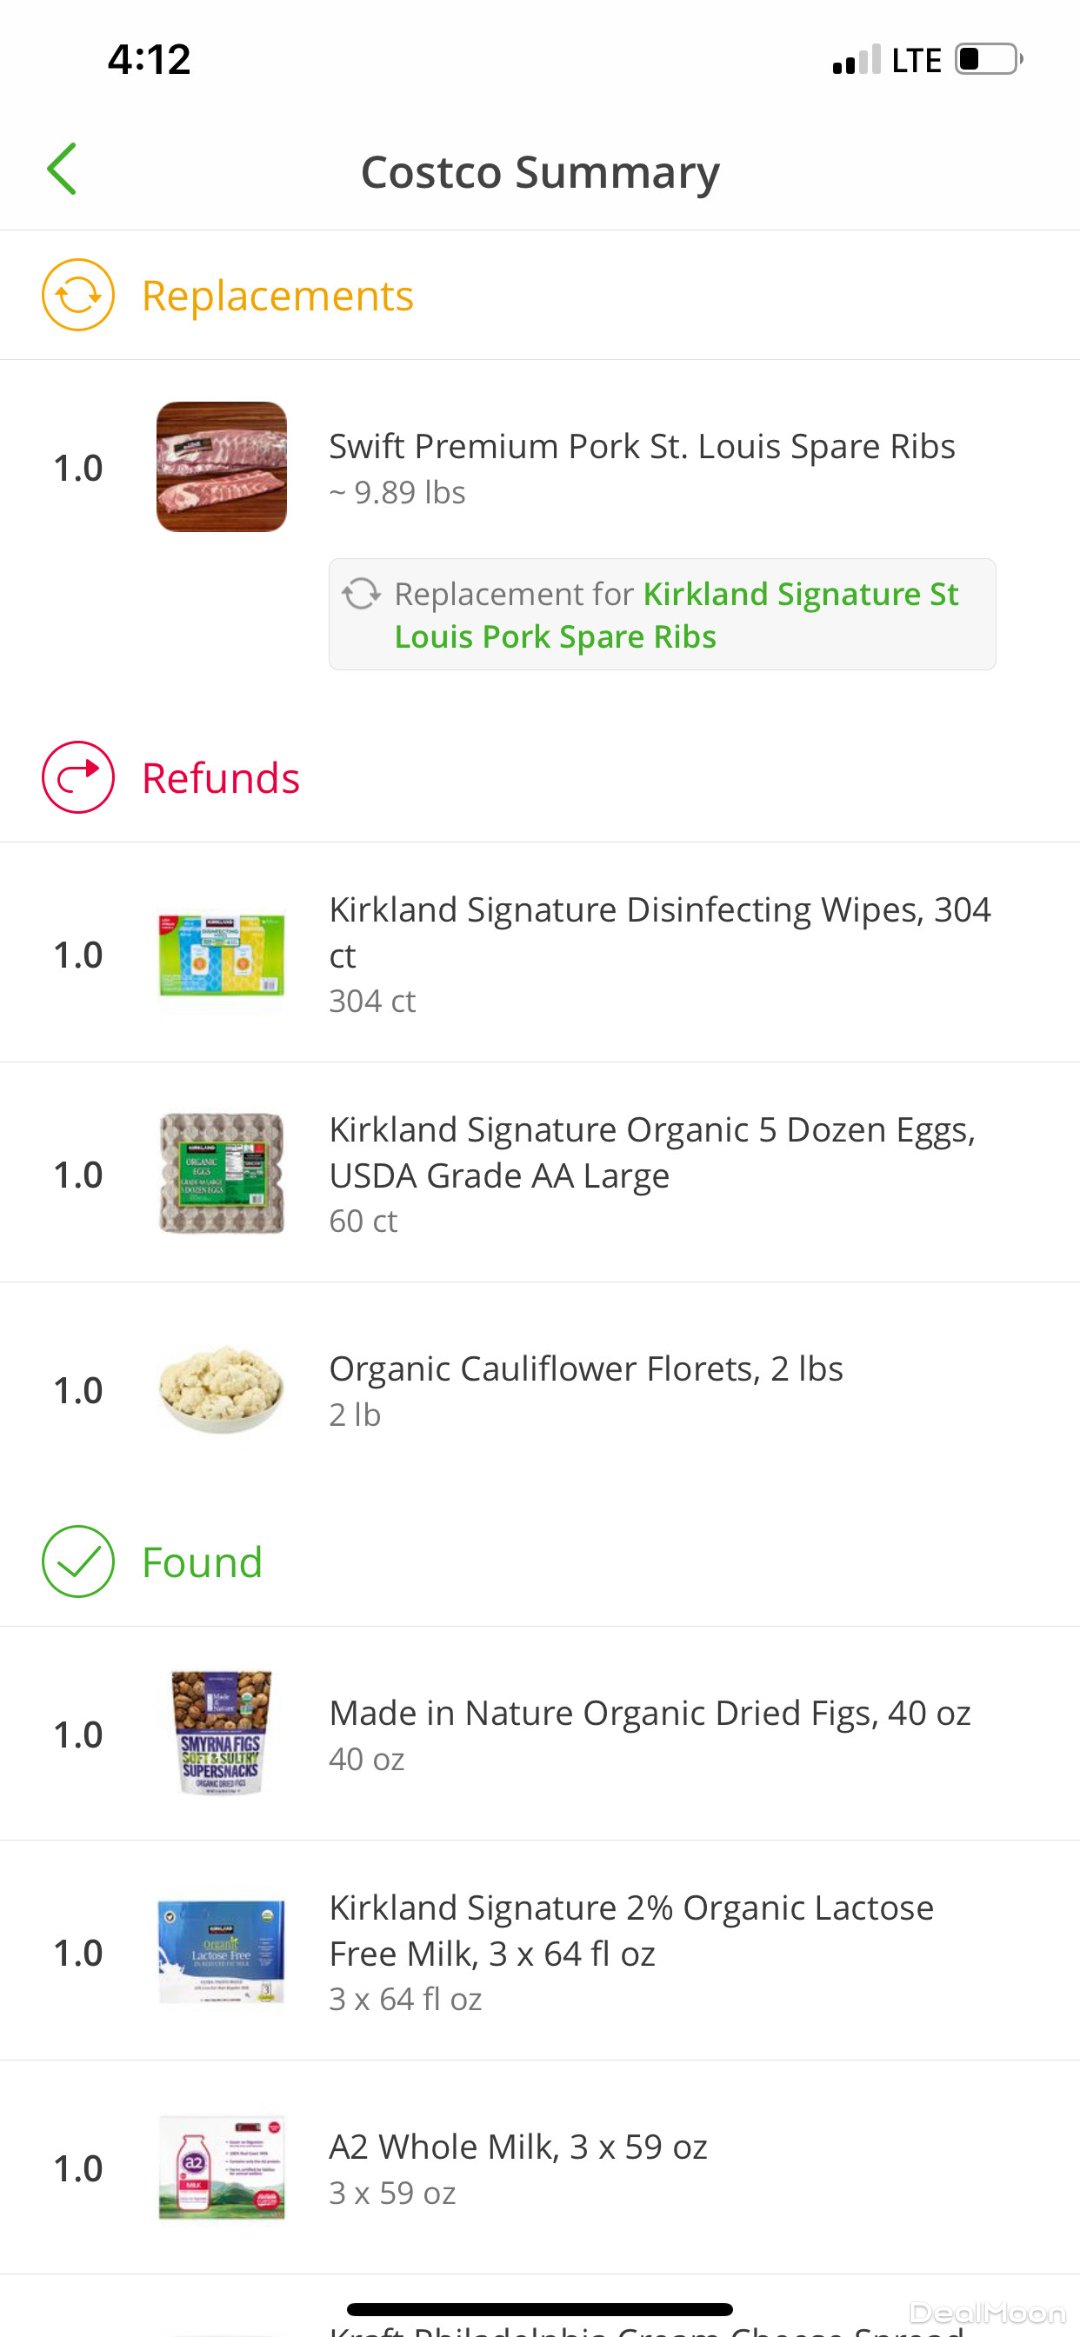Open Kirkland Signature St Louis Pork Spare Ribs link

coord(676,615)
